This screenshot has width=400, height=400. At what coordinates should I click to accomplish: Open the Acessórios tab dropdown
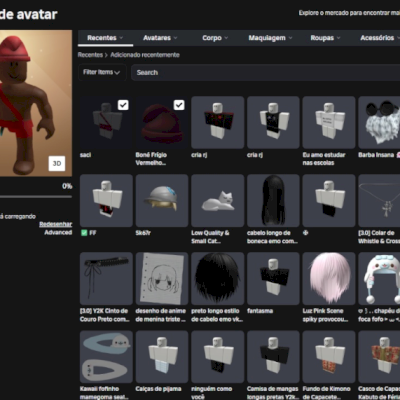[x=380, y=38]
